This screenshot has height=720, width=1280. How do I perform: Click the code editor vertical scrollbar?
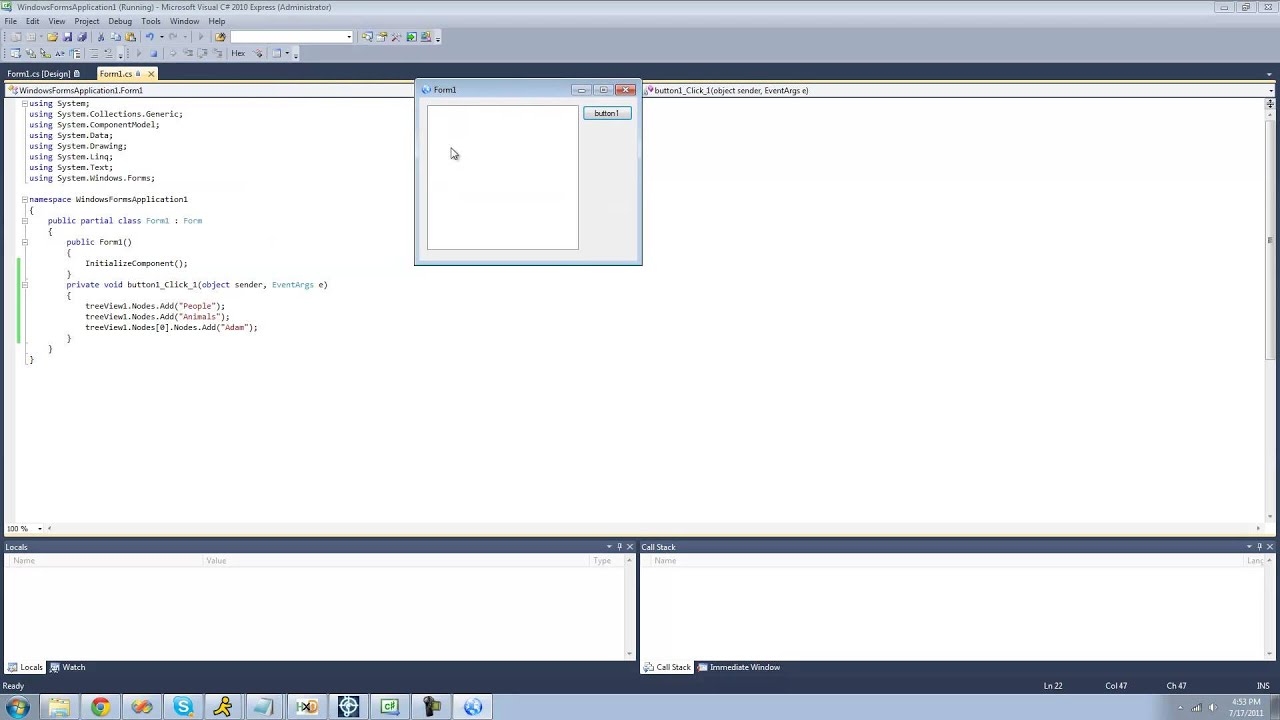(1270, 240)
